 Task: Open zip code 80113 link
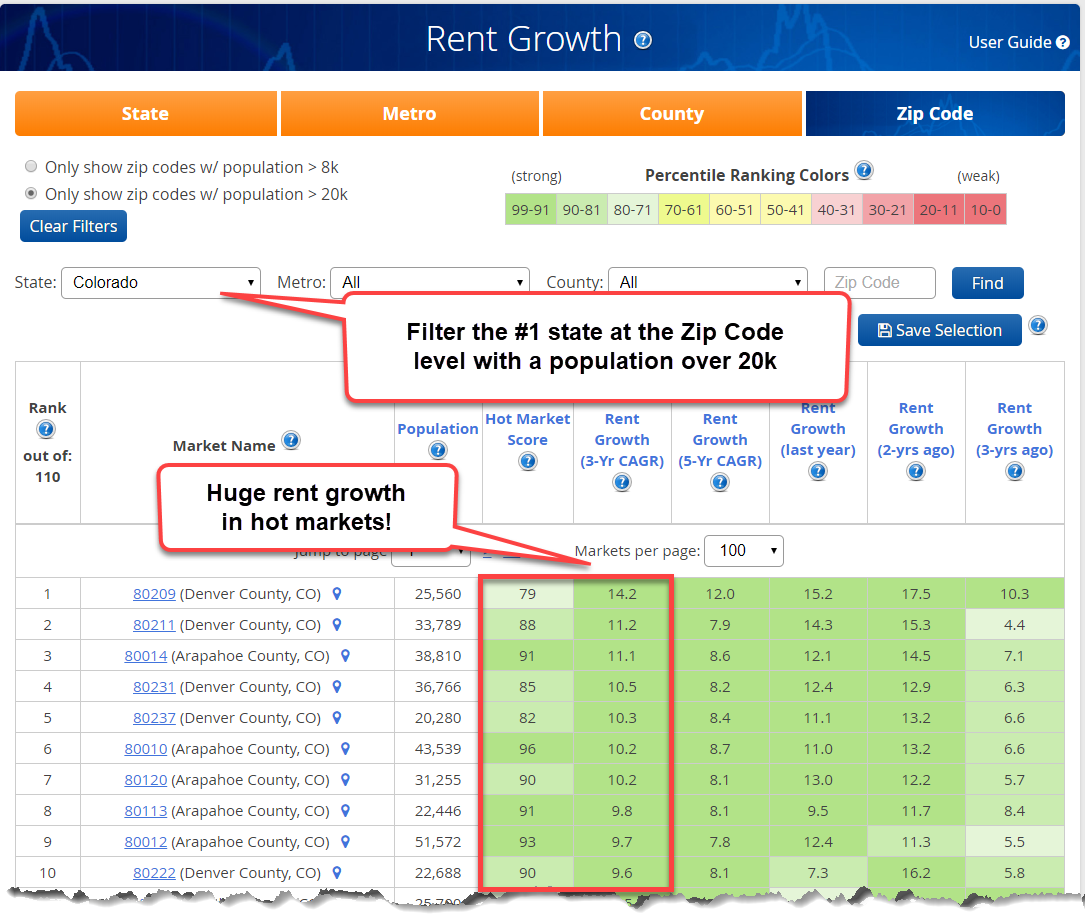click(145, 811)
